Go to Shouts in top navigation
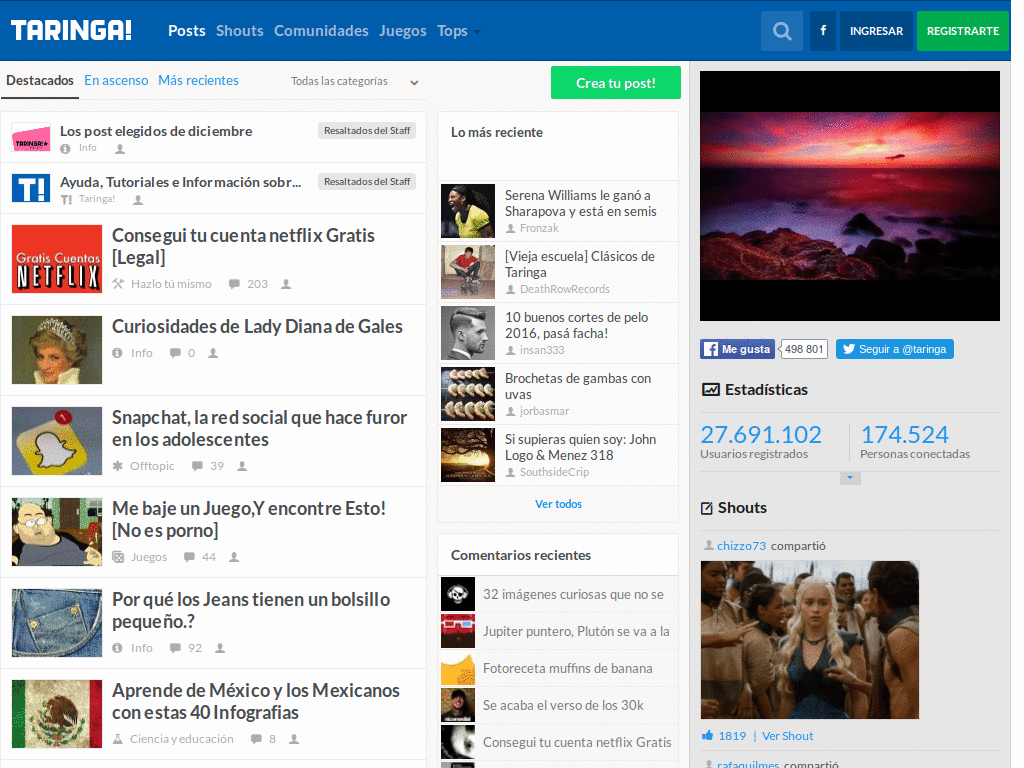This screenshot has width=1024, height=768. click(240, 31)
